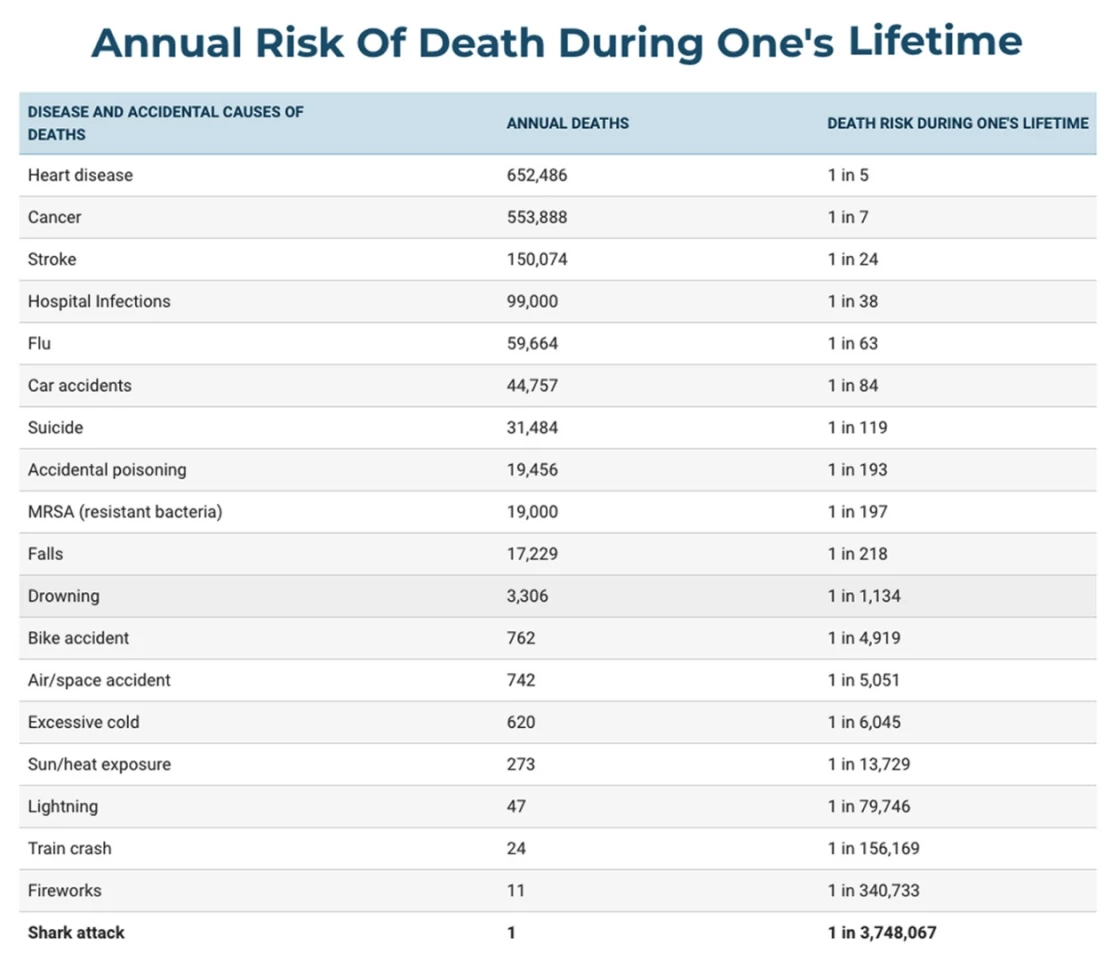The image size is (1112, 960).
Task: Select the "Car accidents" row label
Action: [x=79, y=385]
